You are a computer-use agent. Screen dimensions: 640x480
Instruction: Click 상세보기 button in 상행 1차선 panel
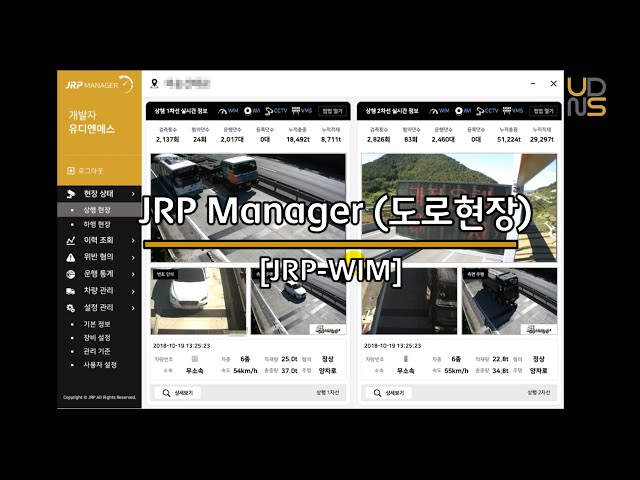(x=178, y=393)
